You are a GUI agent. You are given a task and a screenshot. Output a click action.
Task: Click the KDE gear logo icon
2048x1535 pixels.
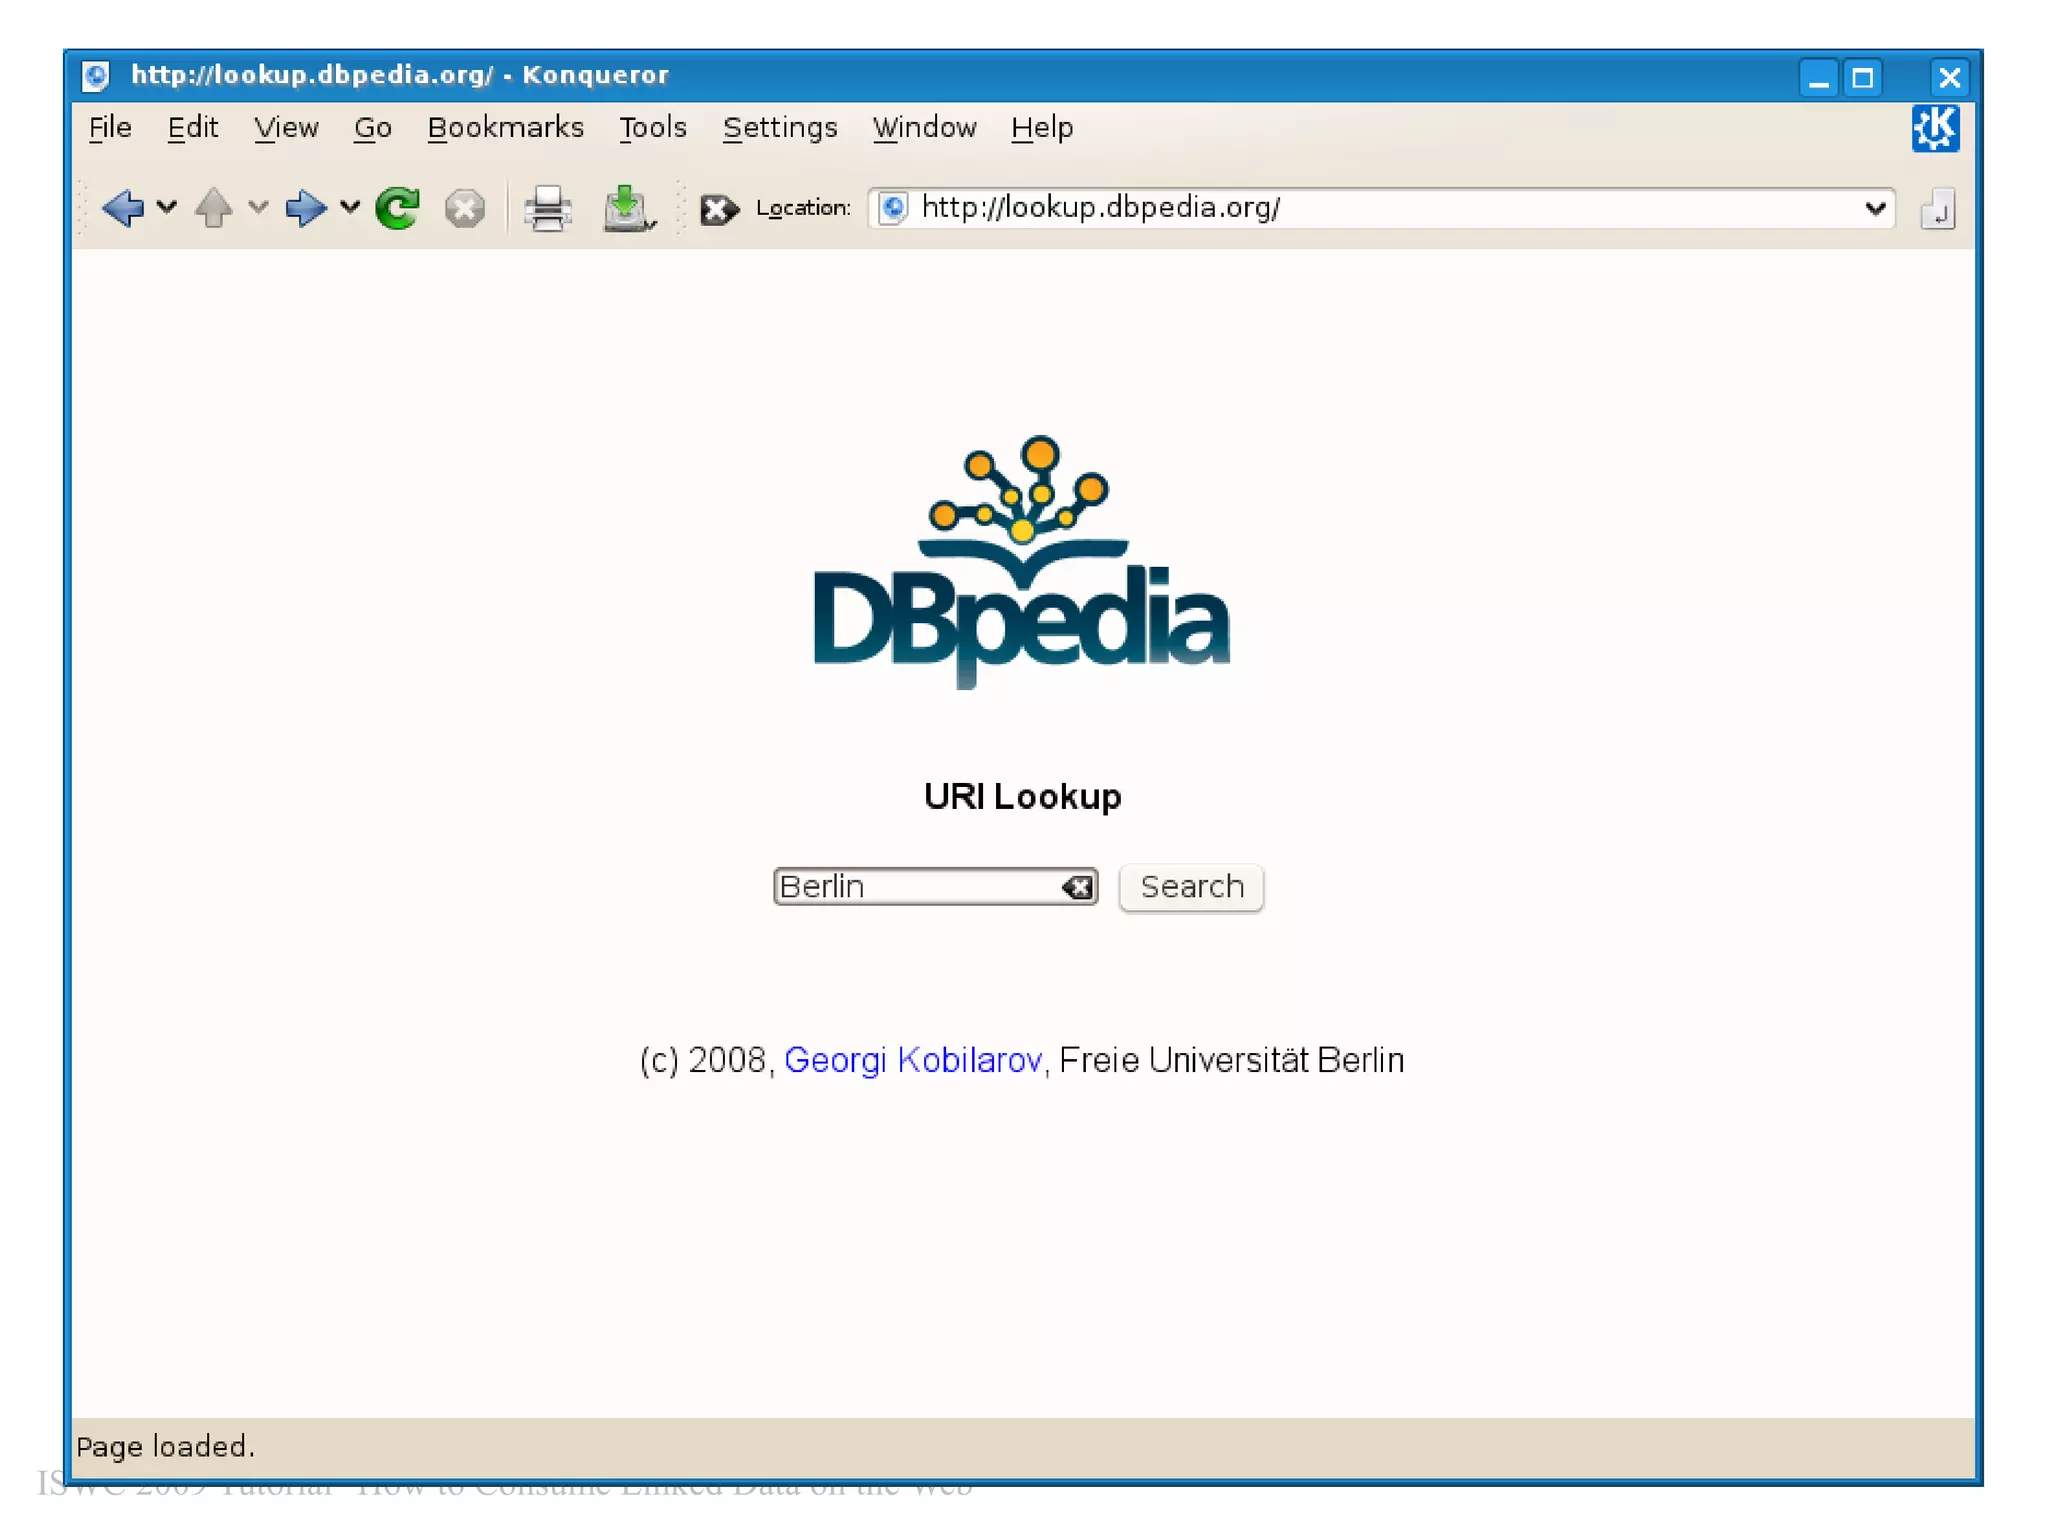pos(1935,129)
